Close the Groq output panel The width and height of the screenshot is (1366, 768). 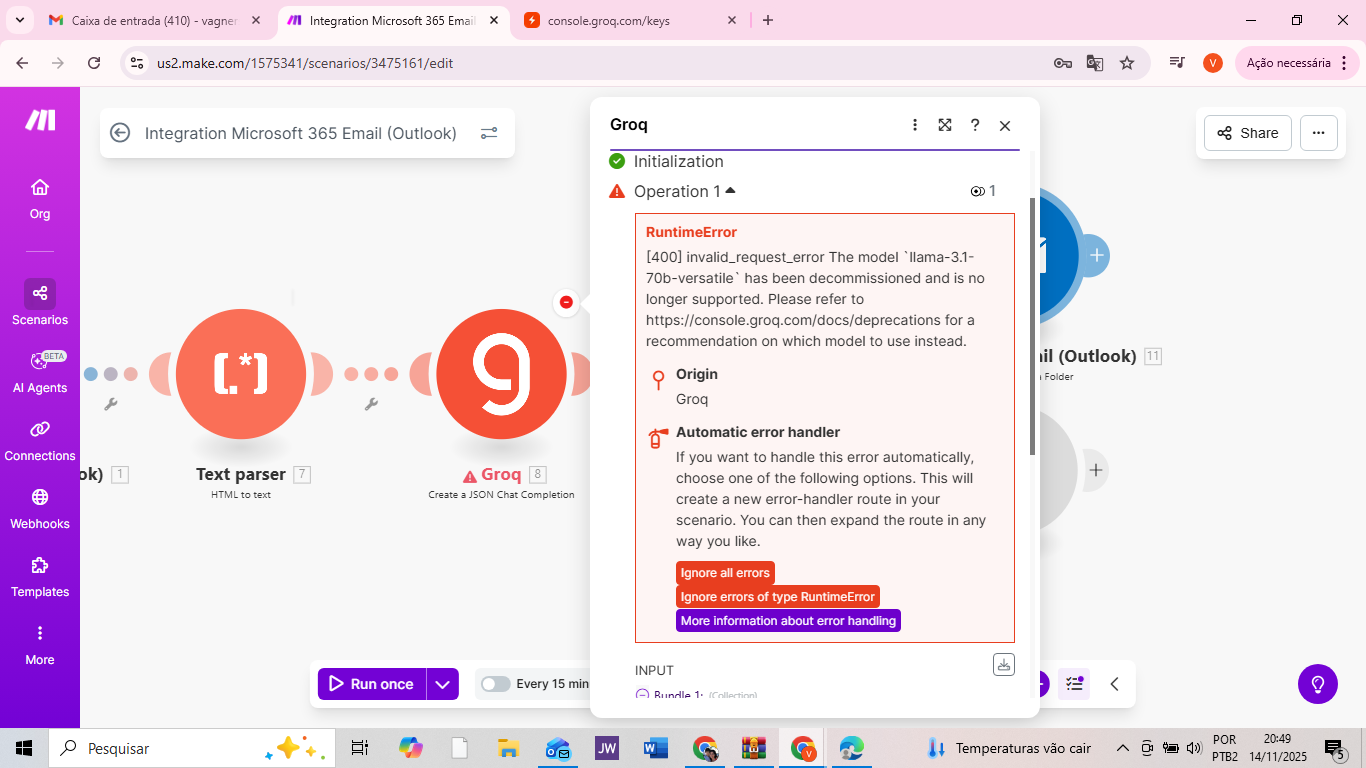1005,125
